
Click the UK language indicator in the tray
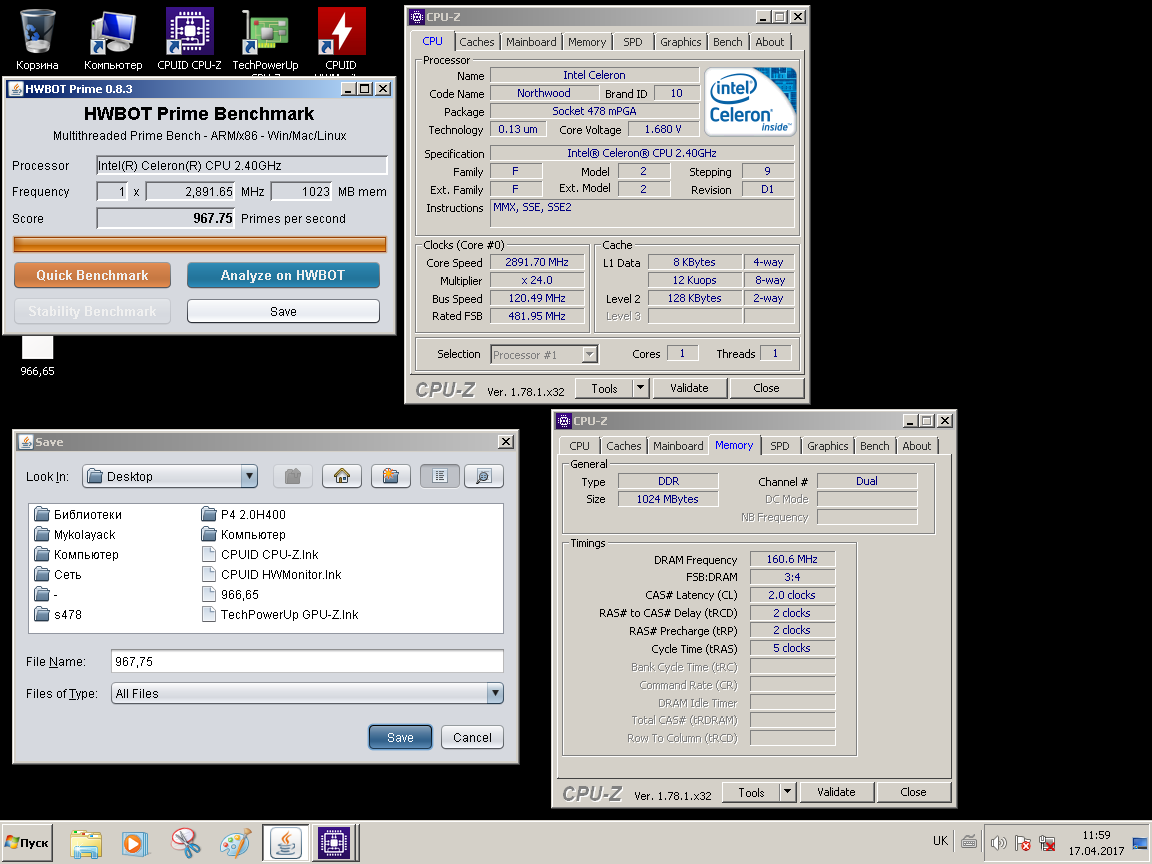[940, 841]
